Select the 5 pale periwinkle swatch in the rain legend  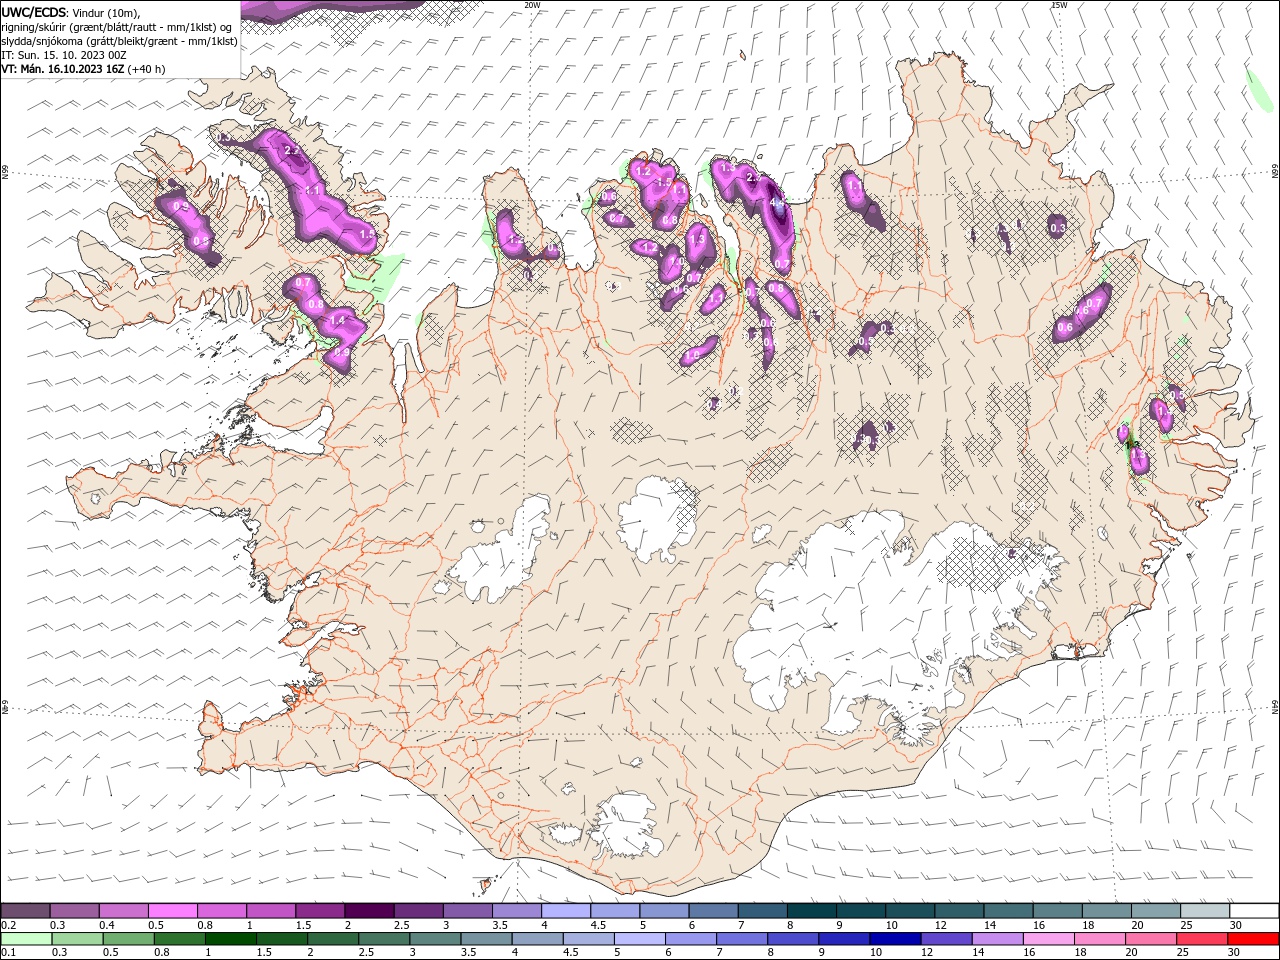[x=639, y=939]
